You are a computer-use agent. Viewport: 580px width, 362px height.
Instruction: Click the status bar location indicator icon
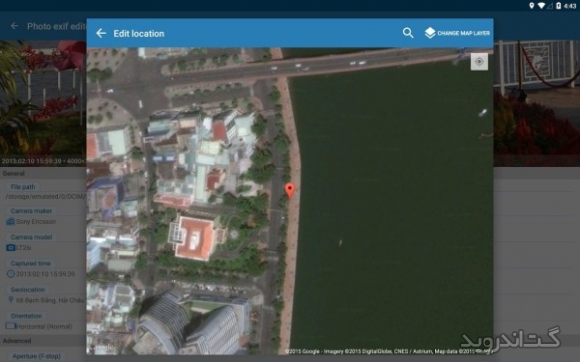(532, 5)
